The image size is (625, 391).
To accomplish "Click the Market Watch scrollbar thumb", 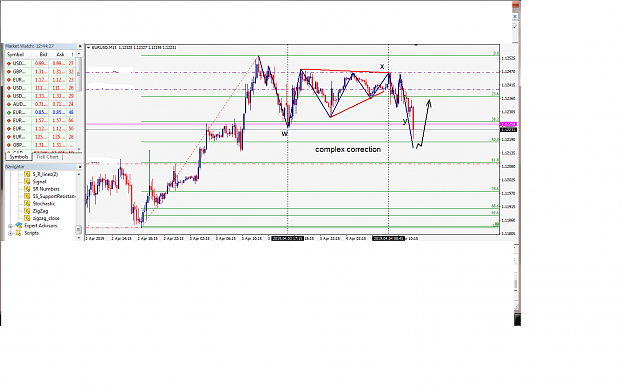I will click(x=79, y=74).
